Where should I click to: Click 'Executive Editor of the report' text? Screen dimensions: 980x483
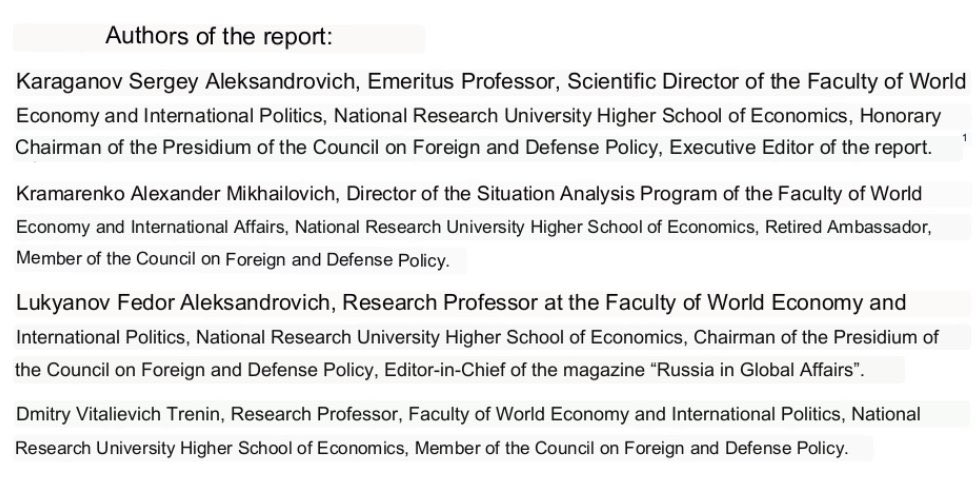click(x=801, y=148)
